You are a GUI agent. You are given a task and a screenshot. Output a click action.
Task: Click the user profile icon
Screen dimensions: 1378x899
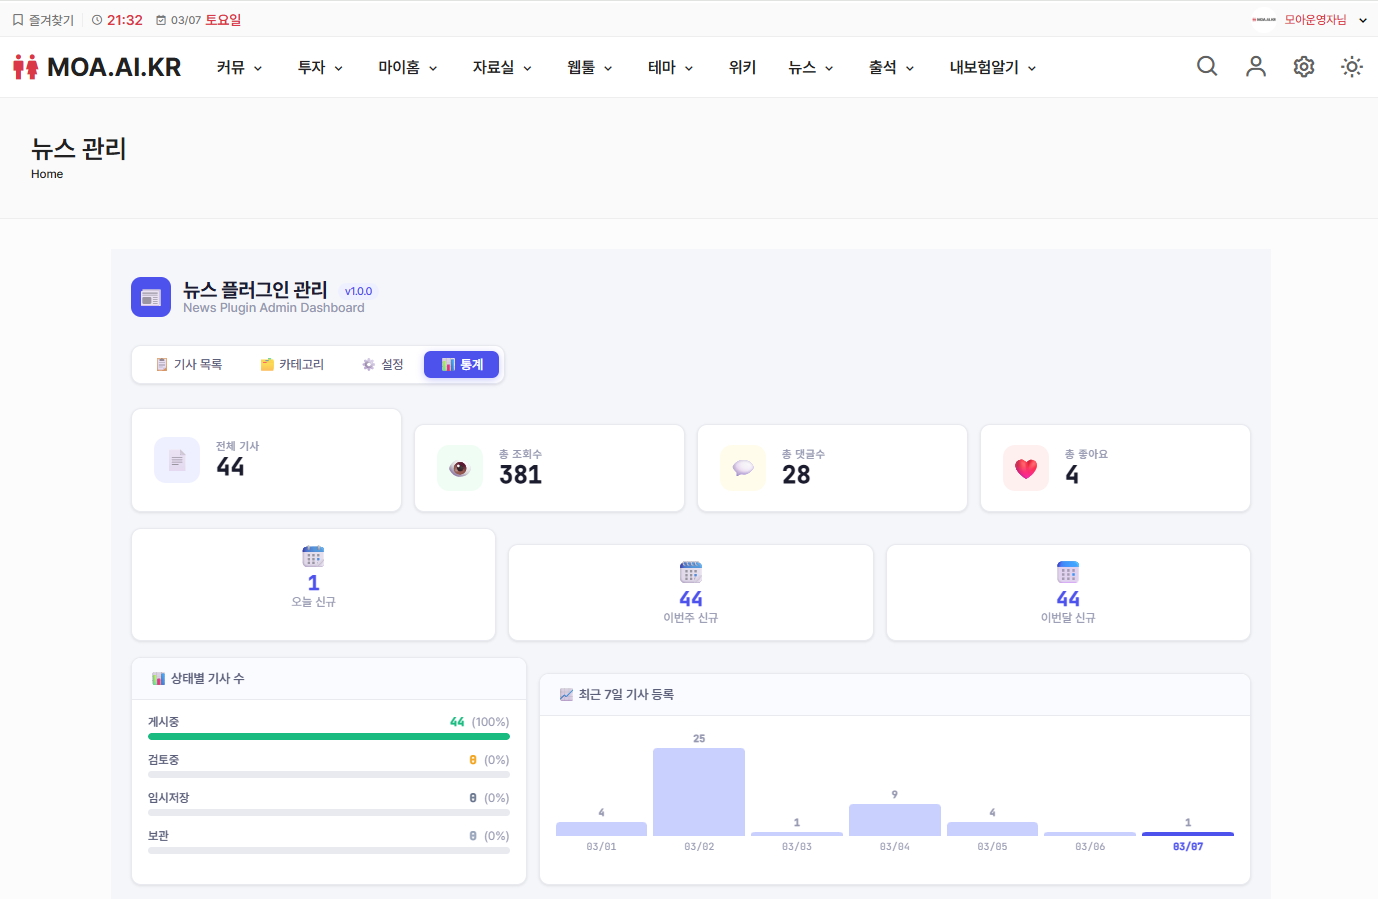click(1256, 66)
